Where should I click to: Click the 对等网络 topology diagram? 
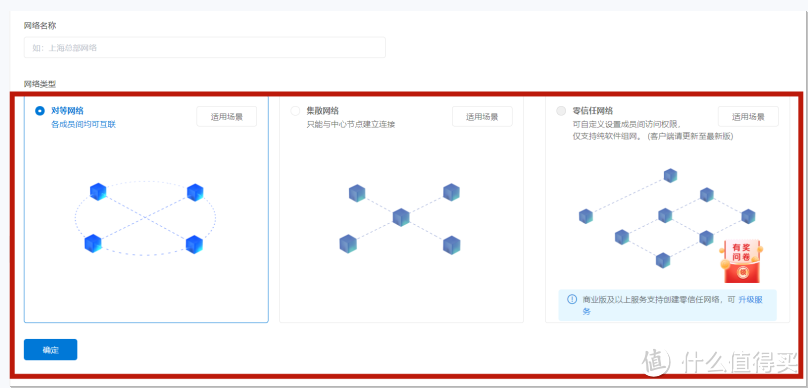point(146,218)
